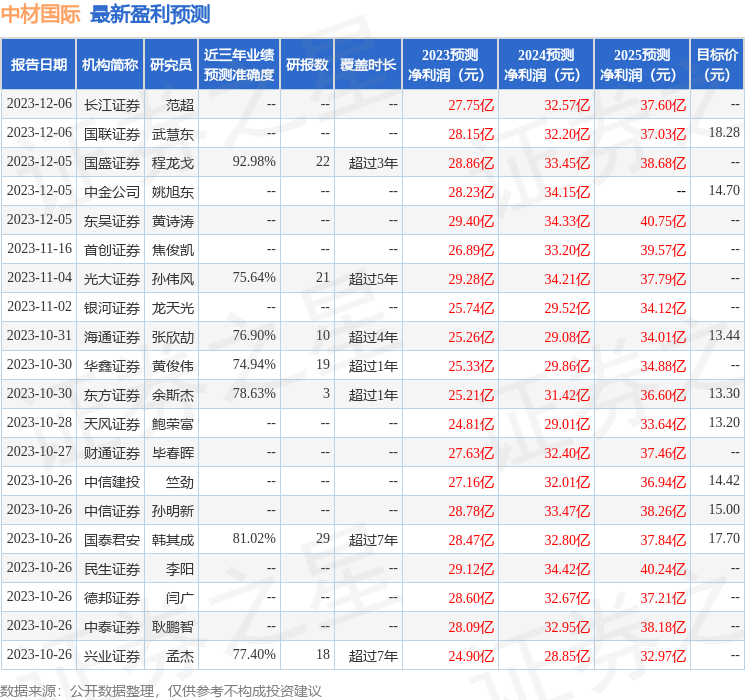Select the 研报数 column header
The height and width of the screenshot is (700, 745).
tap(307, 65)
